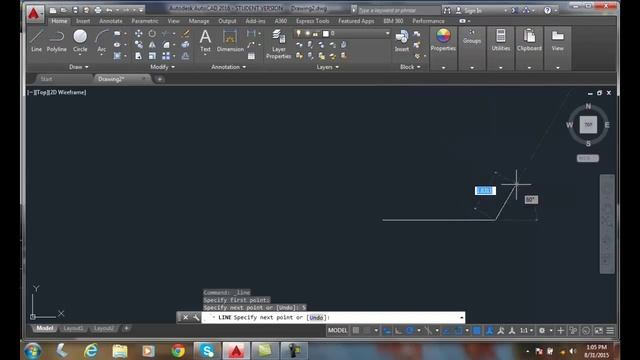Click the Stretch tool icon
This screenshot has height=360, width=640.
click(139, 56)
